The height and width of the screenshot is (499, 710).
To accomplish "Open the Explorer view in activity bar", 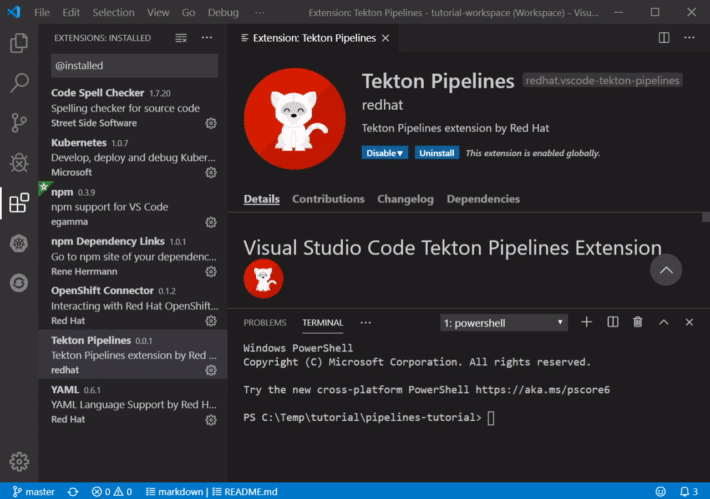I will point(19,43).
